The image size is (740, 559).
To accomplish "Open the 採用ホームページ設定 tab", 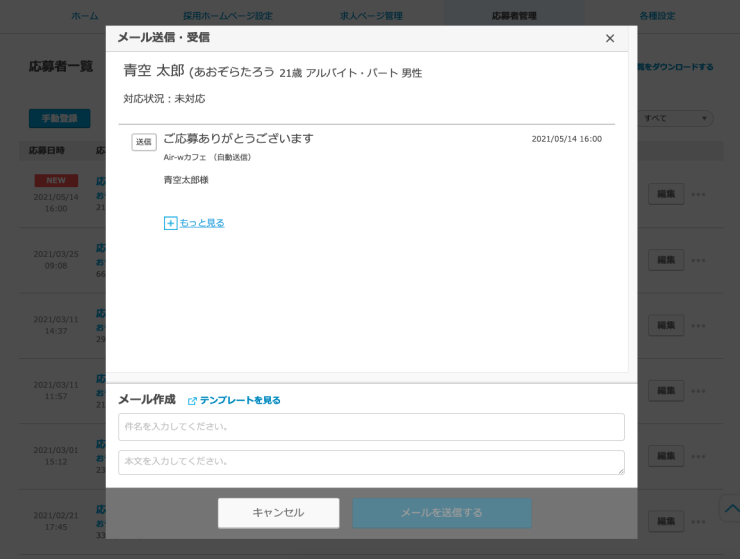I will [x=228, y=16].
